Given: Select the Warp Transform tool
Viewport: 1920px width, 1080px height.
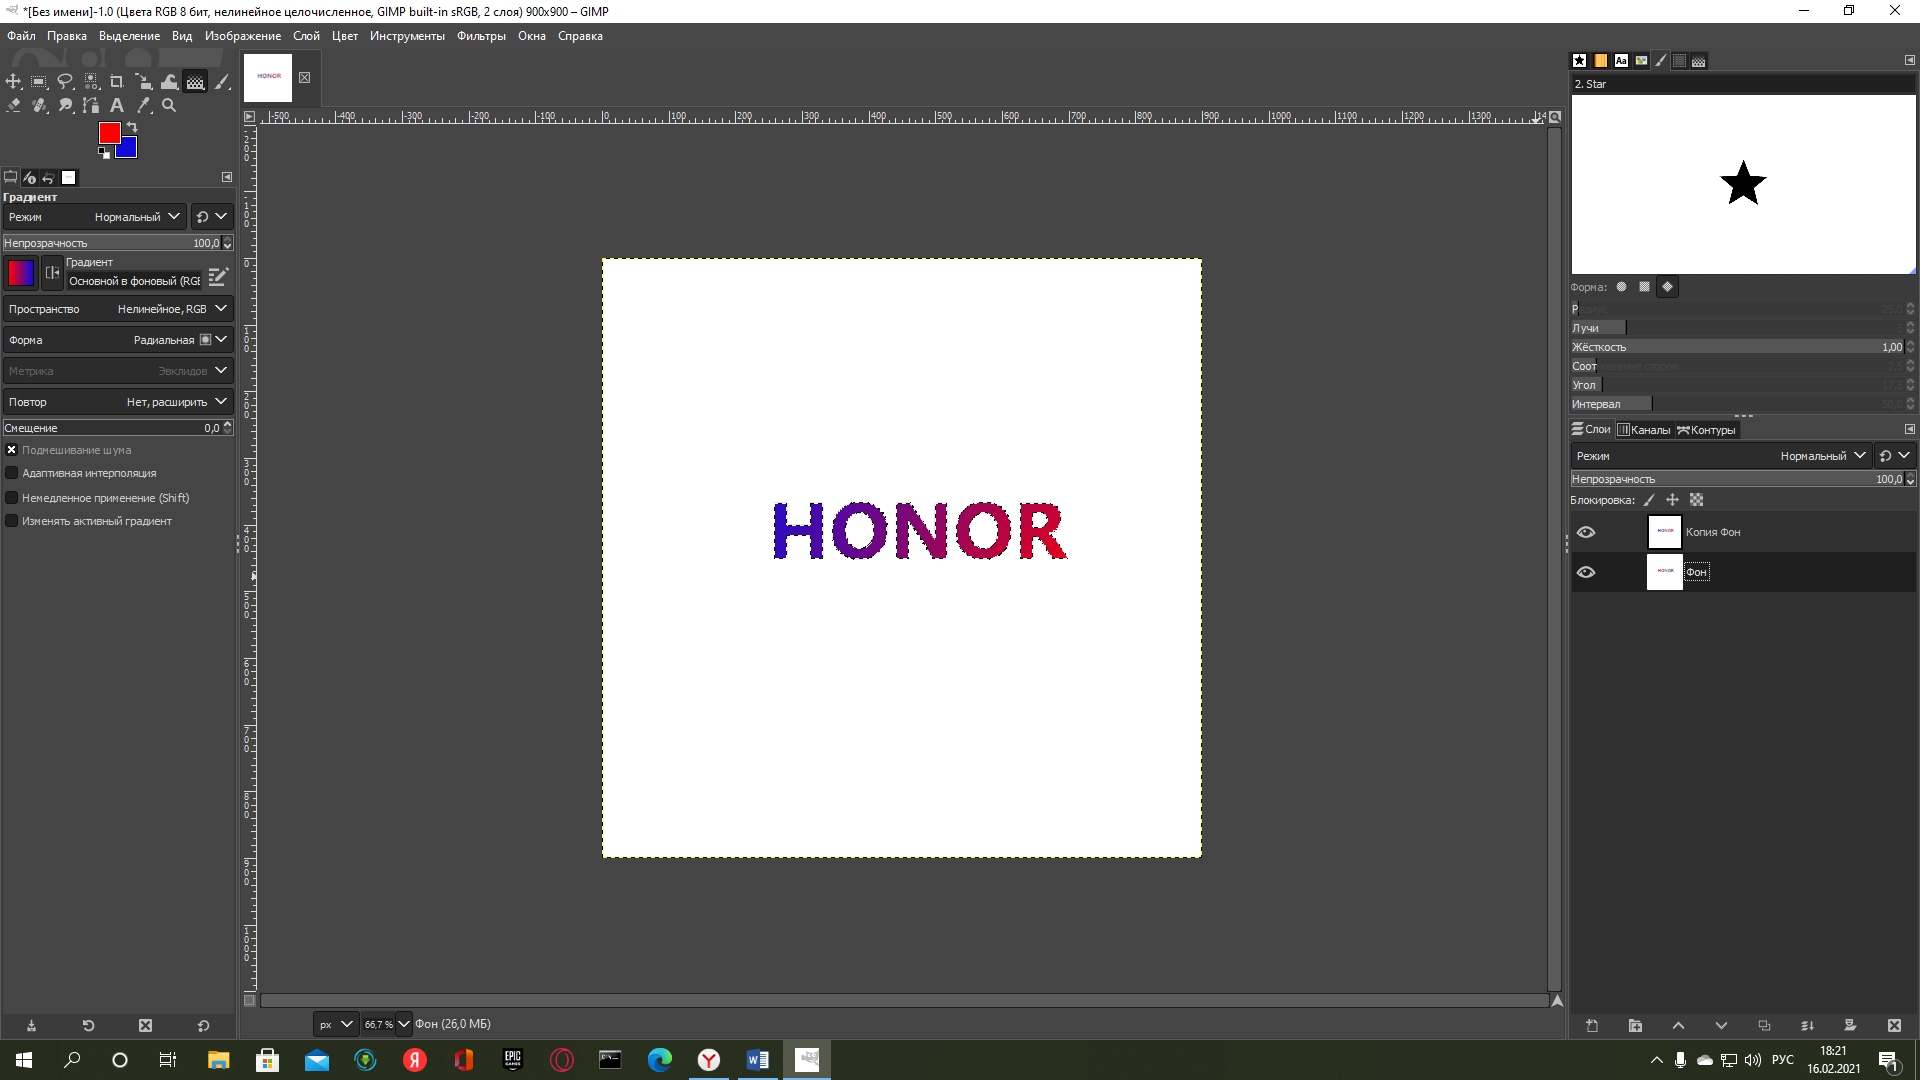Looking at the screenshot, I should click(x=170, y=82).
